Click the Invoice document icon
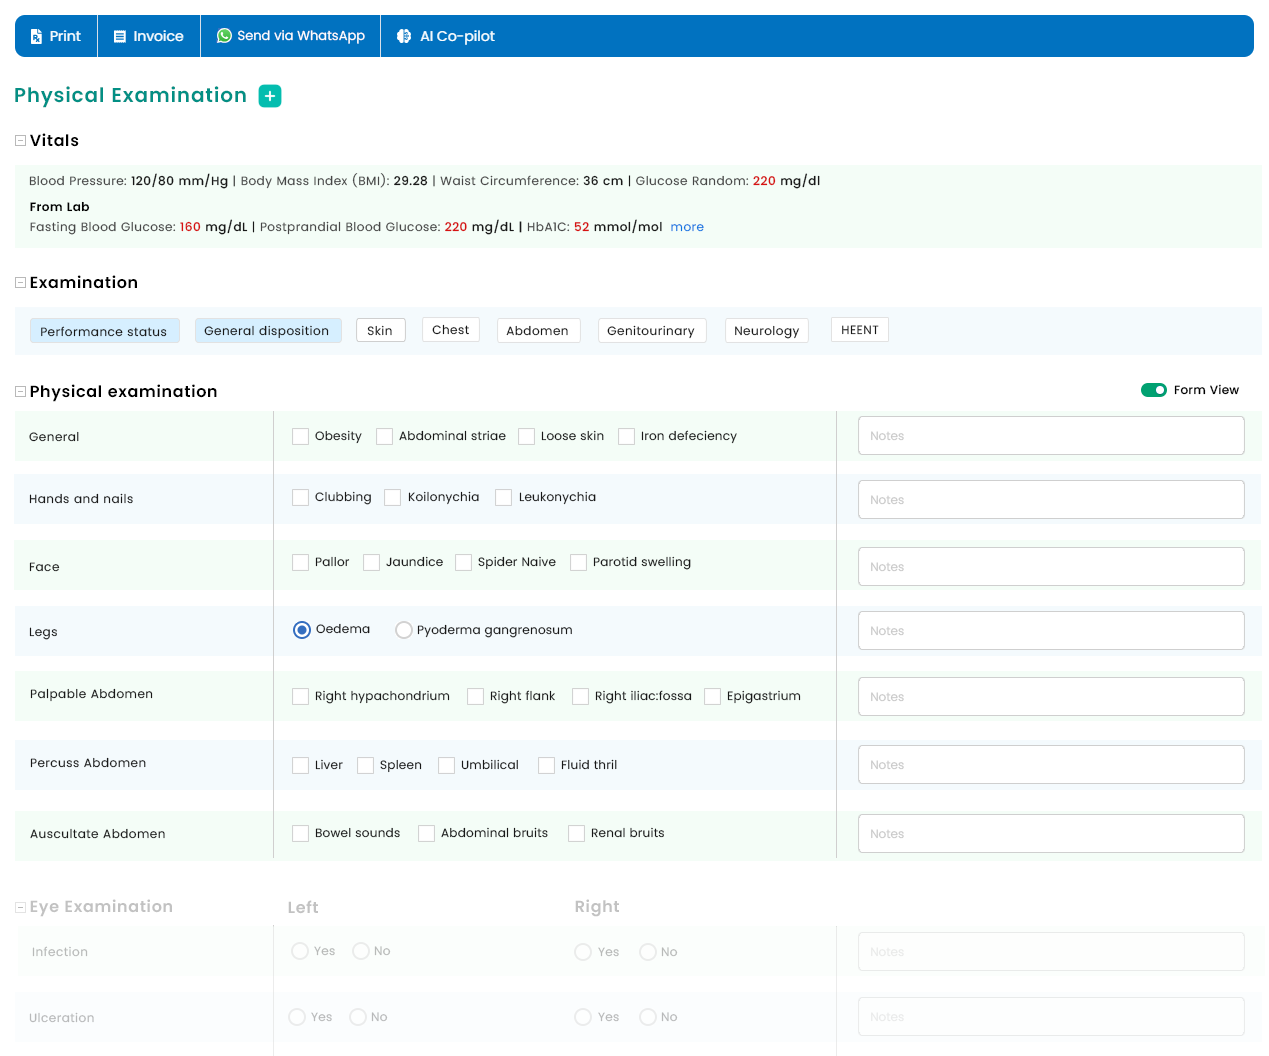 tap(120, 36)
